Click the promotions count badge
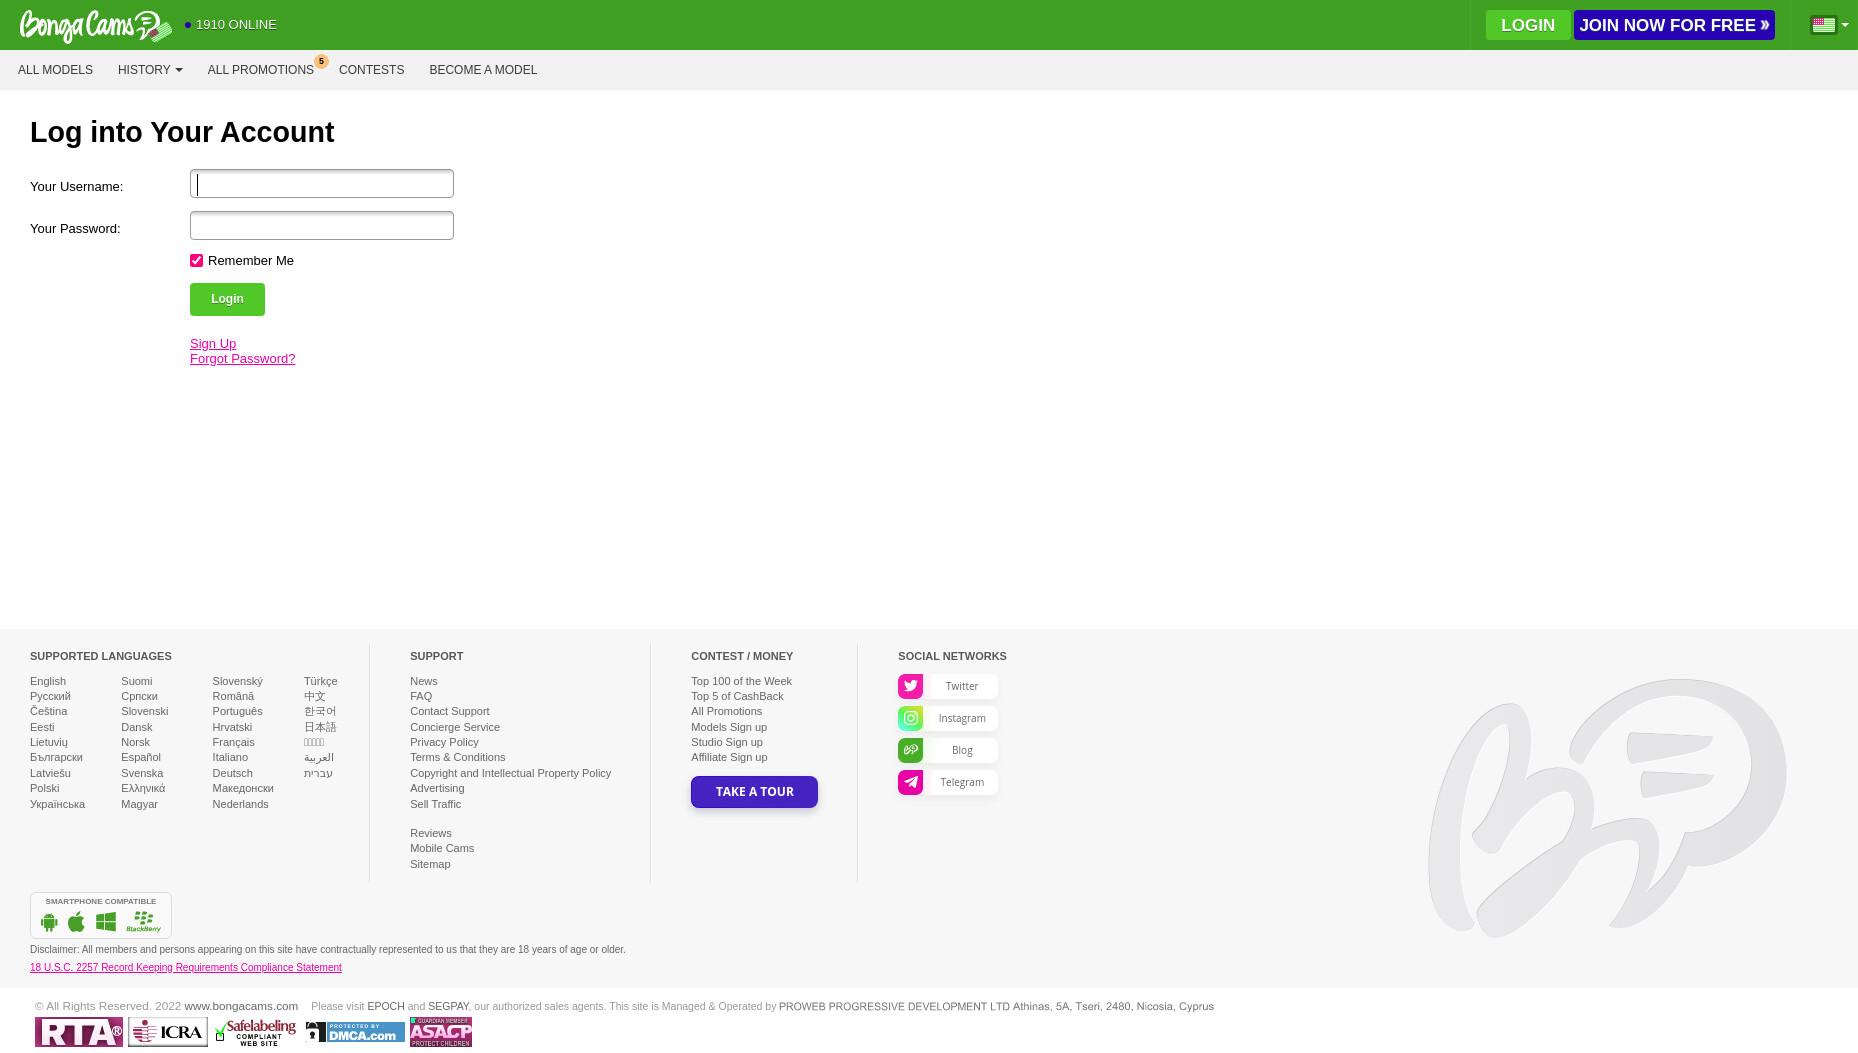 (x=321, y=61)
